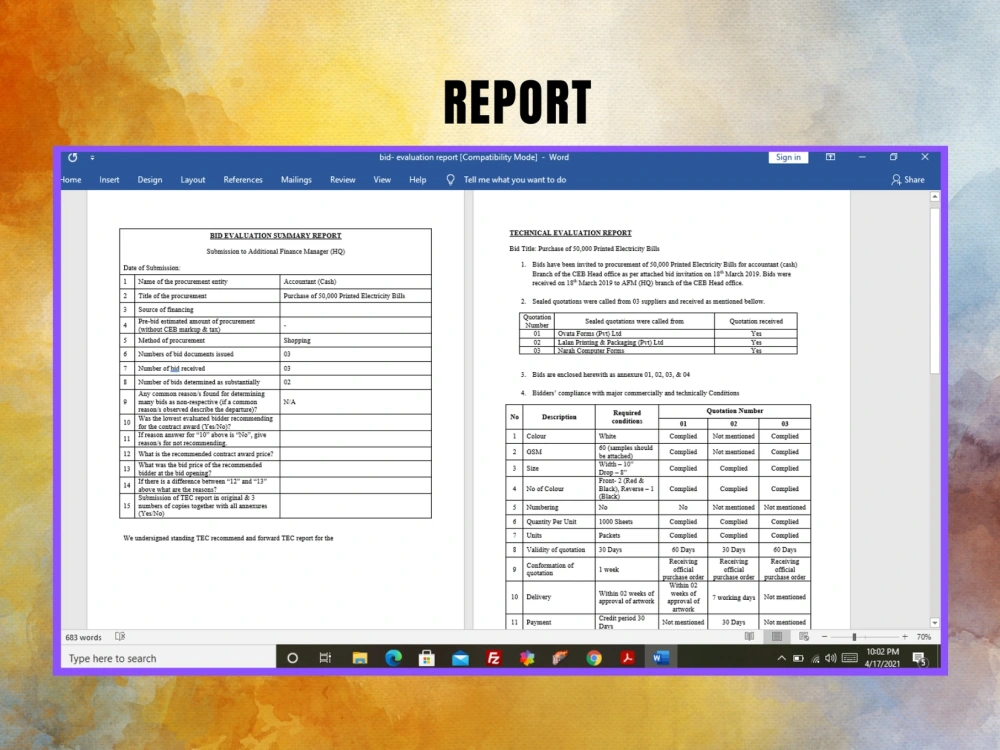Click the 70% zoom level
The height and width of the screenshot is (750, 1000).
click(923, 637)
